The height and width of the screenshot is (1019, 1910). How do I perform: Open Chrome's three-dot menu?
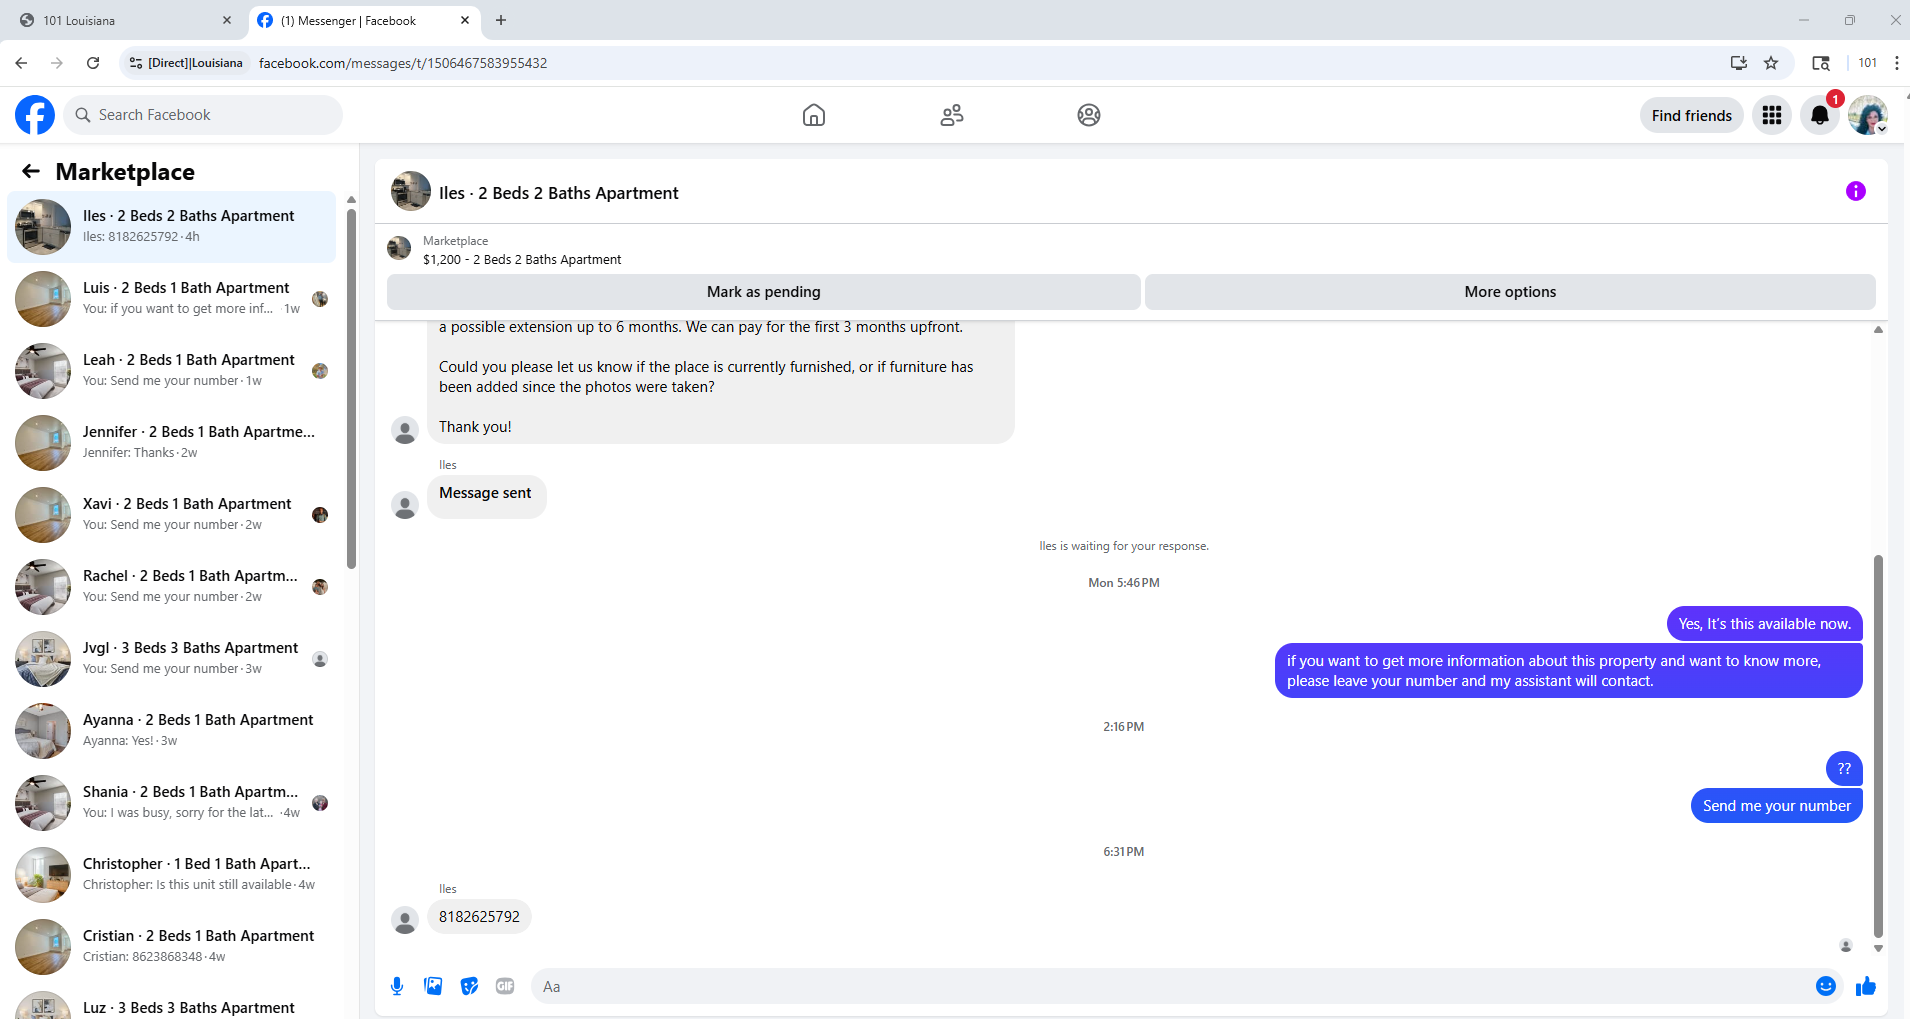click(x=1896, y=63)
